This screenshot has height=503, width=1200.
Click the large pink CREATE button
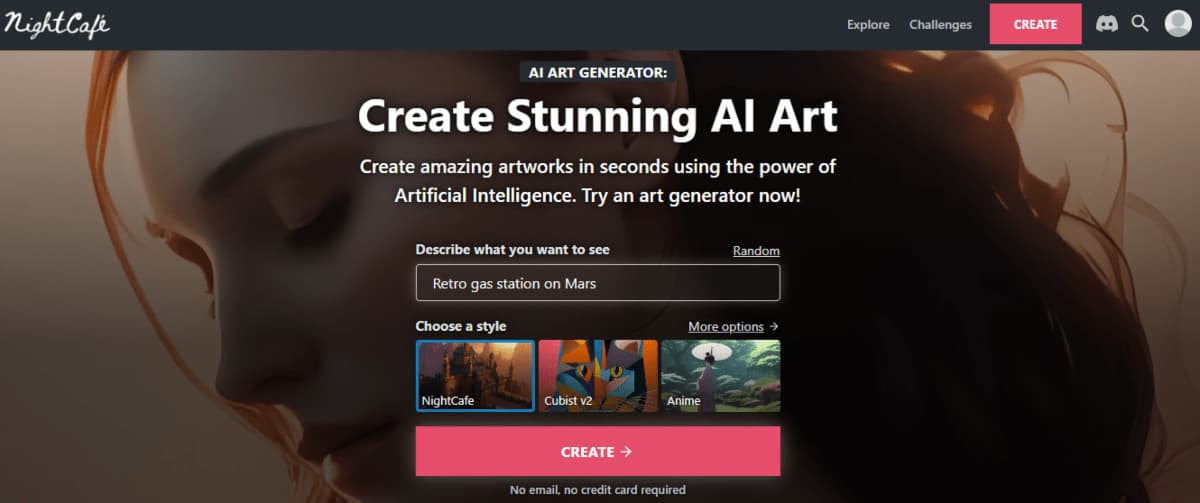click(x=598, y=452)
